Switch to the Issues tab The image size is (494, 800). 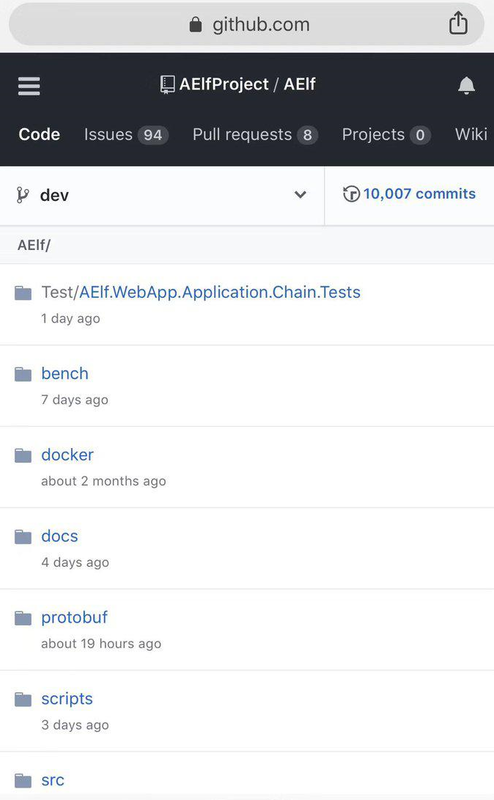coord(126,135)
